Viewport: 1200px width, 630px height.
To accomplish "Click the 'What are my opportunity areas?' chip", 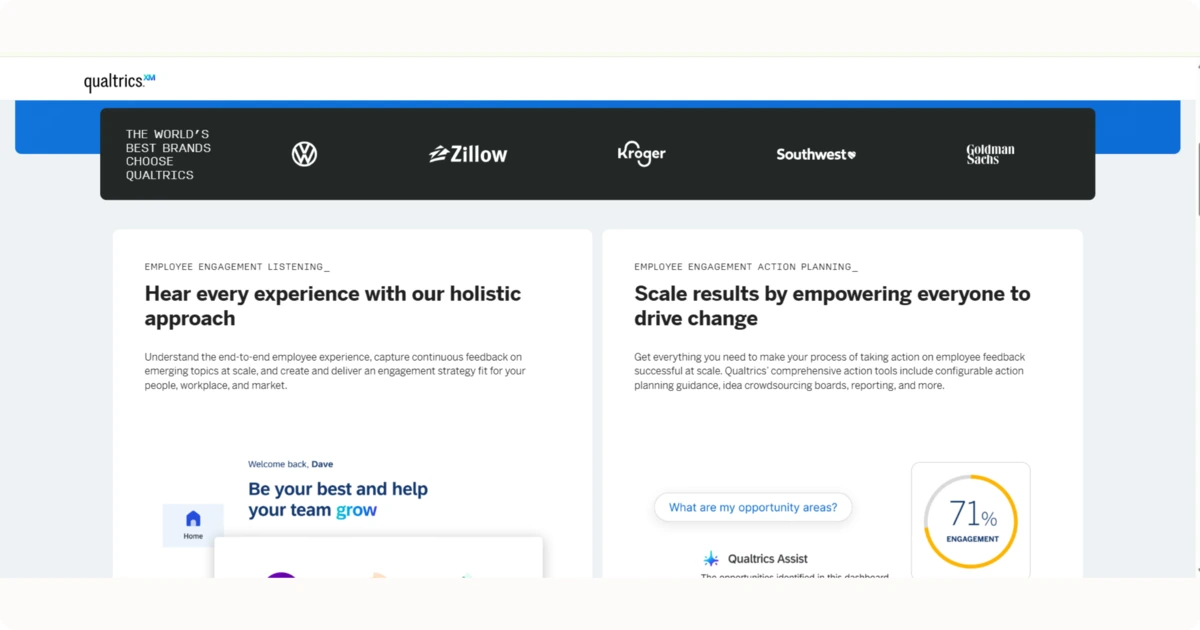I will pyautogui.click(x=752, y=507).
